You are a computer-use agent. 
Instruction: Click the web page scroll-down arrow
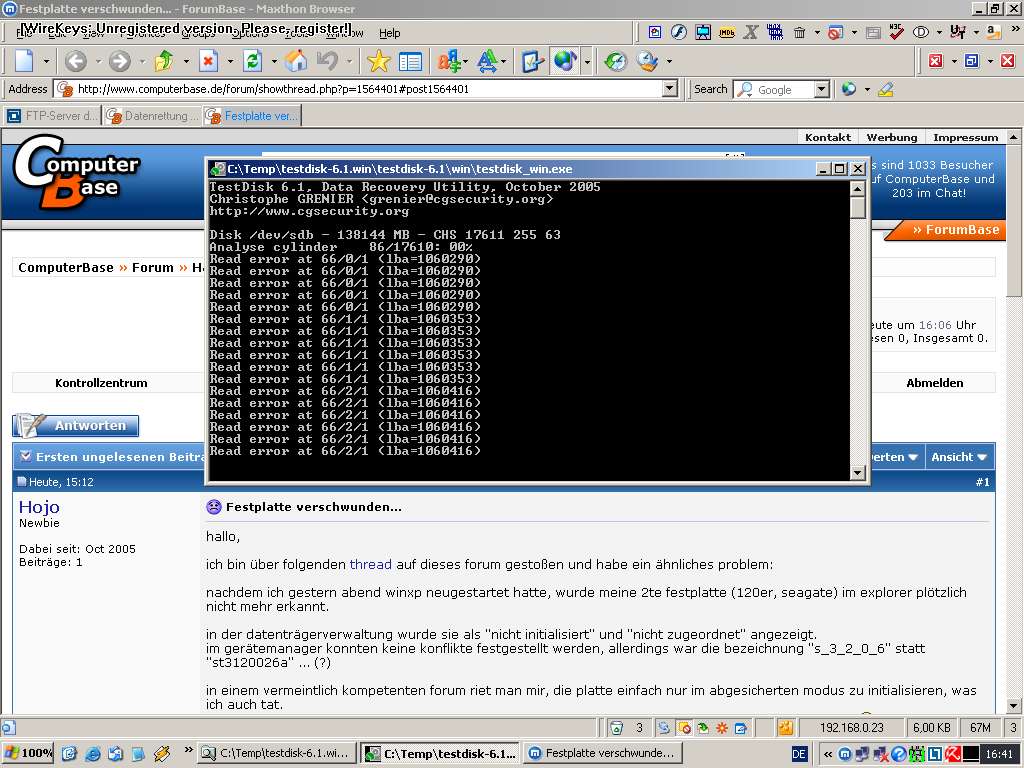click(1014, 705)
